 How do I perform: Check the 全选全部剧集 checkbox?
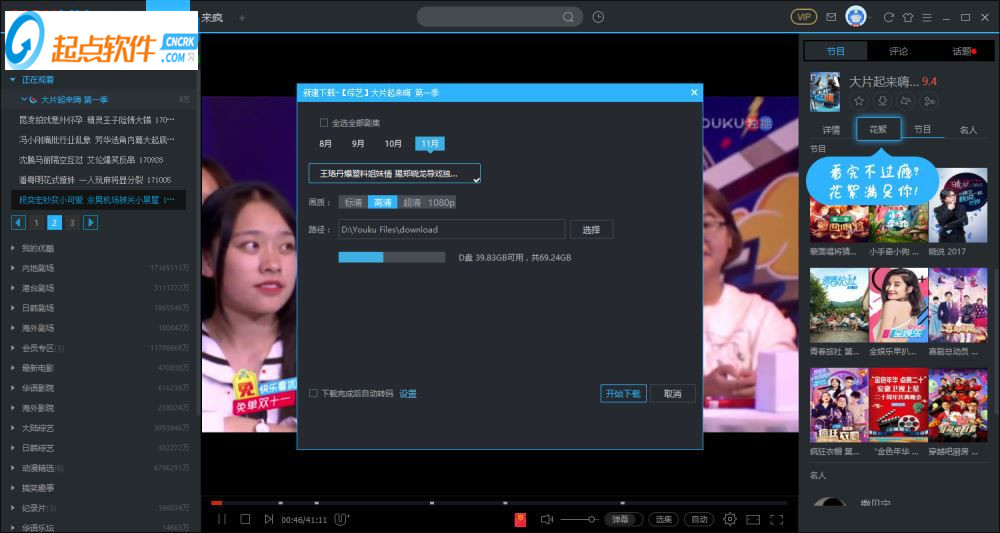[x=323, y=122]
